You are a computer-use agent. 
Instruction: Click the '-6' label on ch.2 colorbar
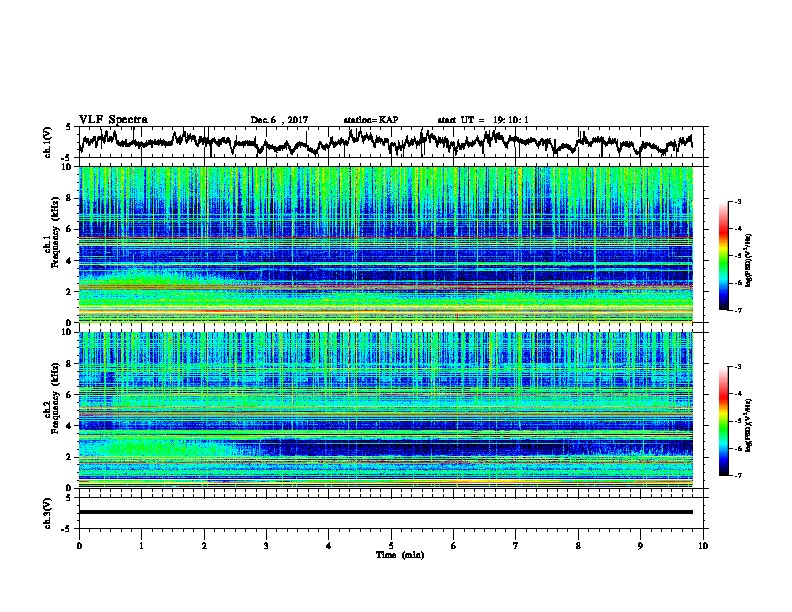737,448
